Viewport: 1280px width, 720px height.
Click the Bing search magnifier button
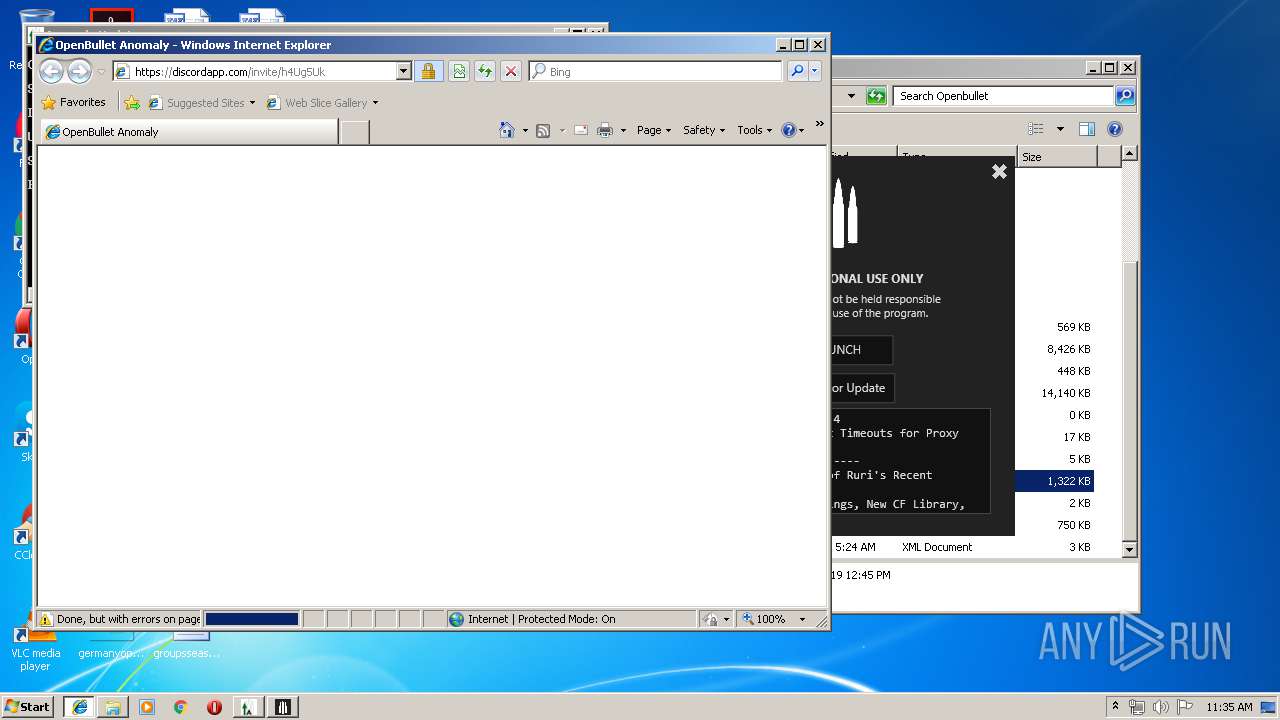(796, 71)
